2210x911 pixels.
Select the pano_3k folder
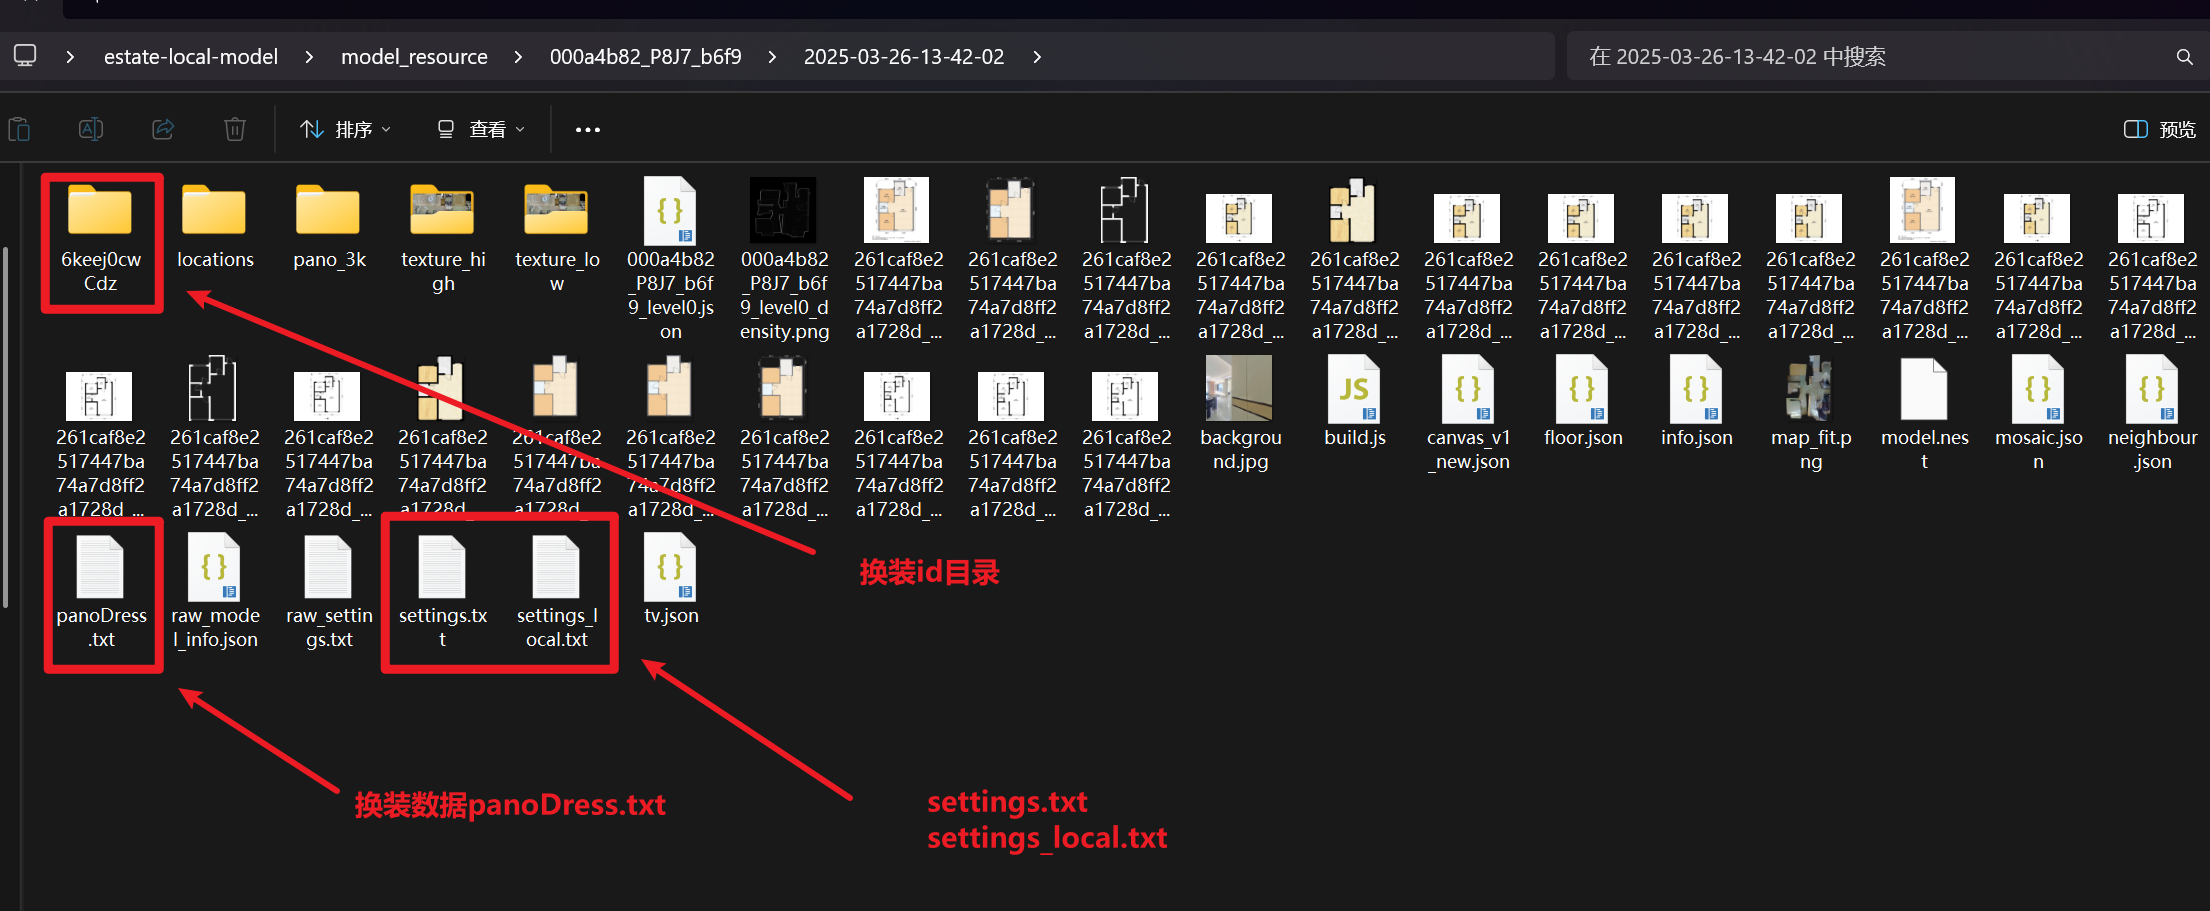click(329, 229)
